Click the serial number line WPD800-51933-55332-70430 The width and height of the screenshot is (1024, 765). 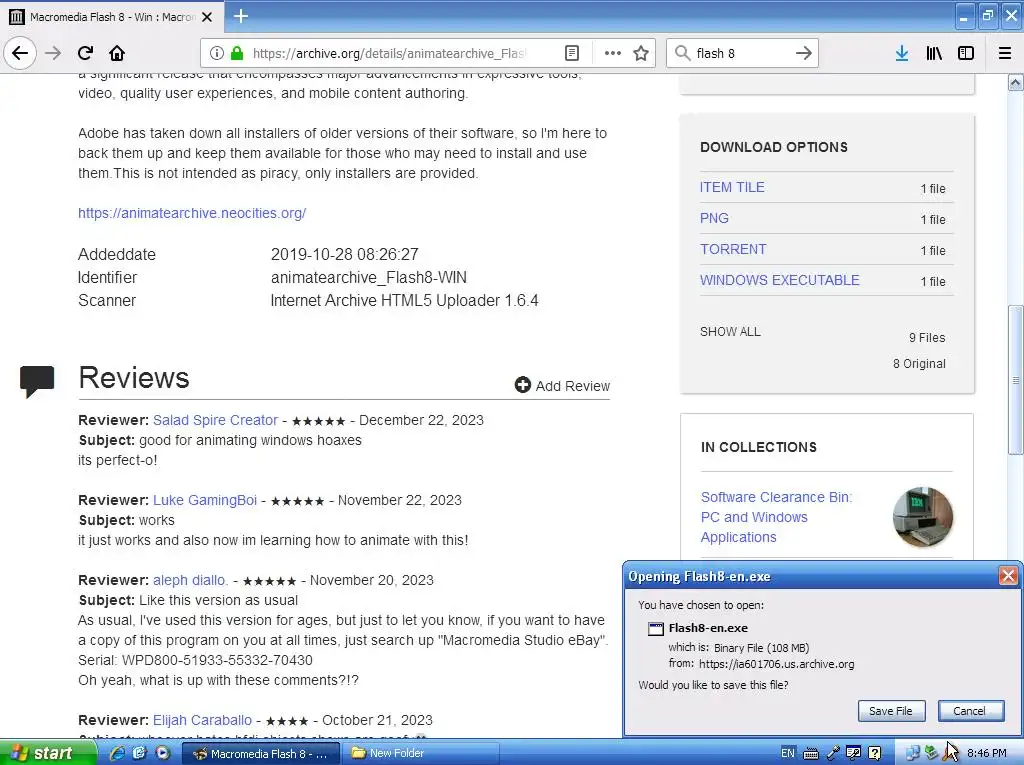pos(195,660)
